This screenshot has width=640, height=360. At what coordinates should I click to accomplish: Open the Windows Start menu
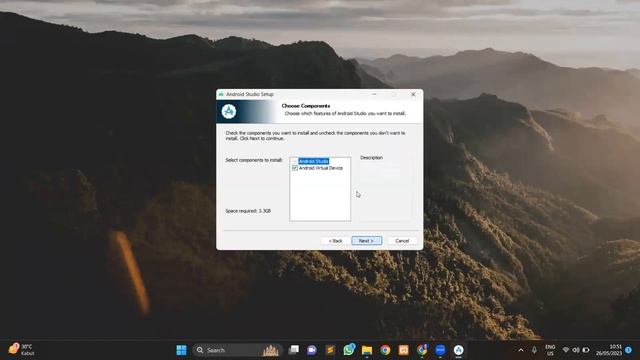pos(181,350)
